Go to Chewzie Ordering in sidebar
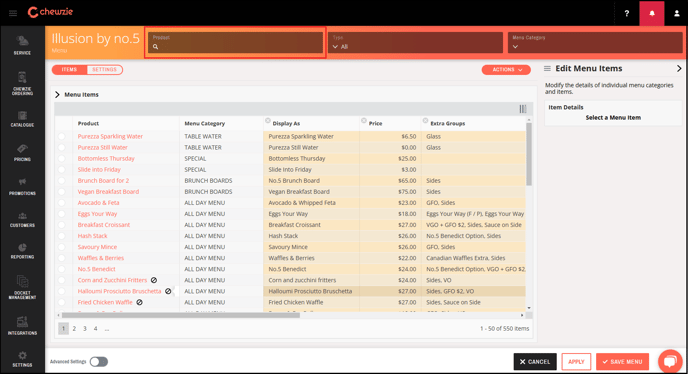This screenshot has width=688, height=374. click(22, 83)
